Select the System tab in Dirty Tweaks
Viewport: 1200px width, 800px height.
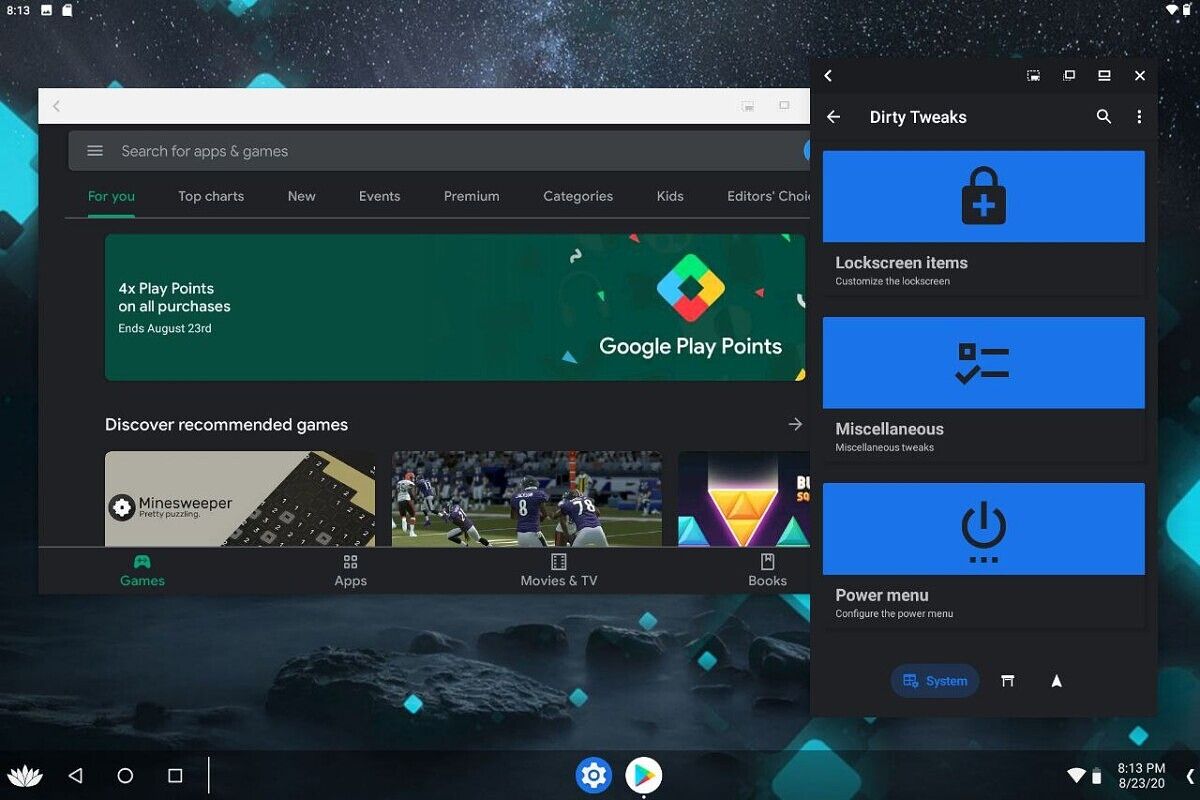[935, 681]
